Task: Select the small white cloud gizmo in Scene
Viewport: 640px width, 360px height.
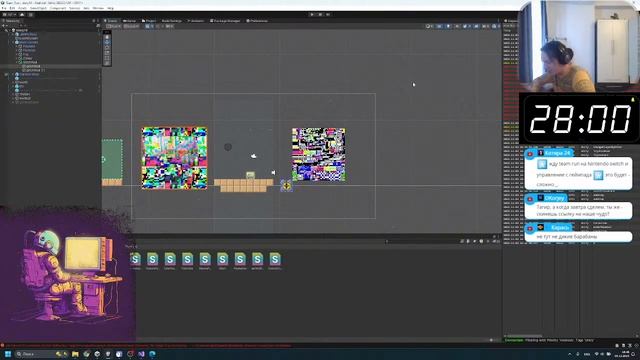Action: pos(253,156)
